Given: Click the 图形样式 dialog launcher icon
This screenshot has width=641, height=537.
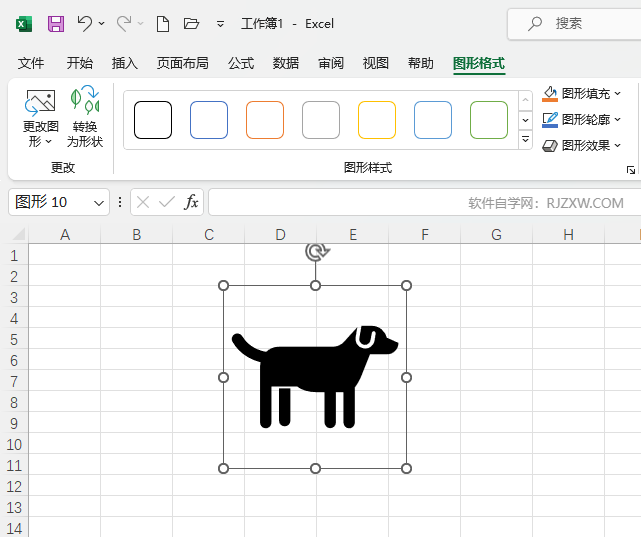Looking at the screenshot, I should (631, 170).
